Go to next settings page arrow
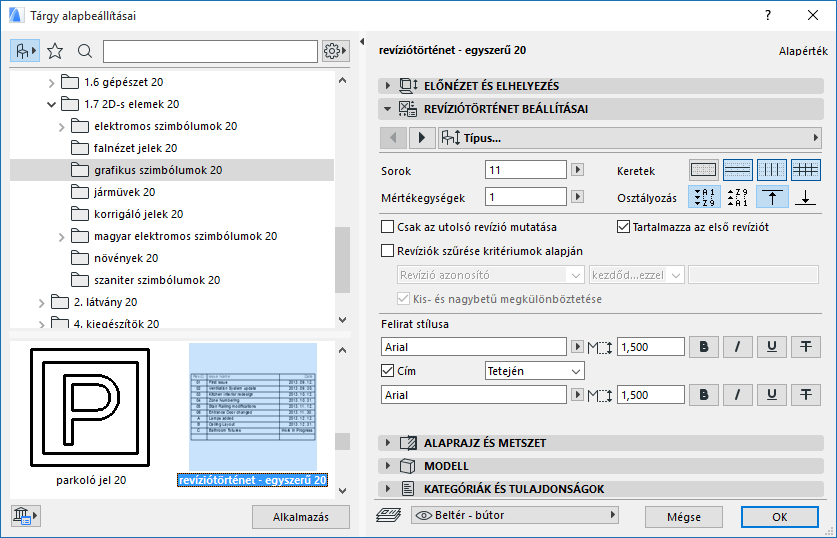837x538 pixels. (x=422, y=138)
